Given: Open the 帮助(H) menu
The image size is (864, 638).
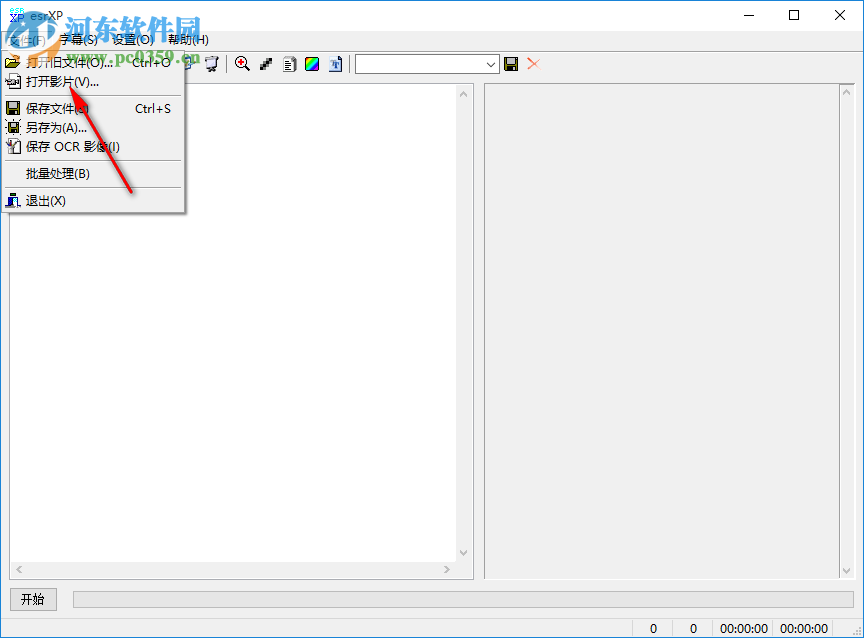Looking at the screenshot, I should (x=188, y=40).
